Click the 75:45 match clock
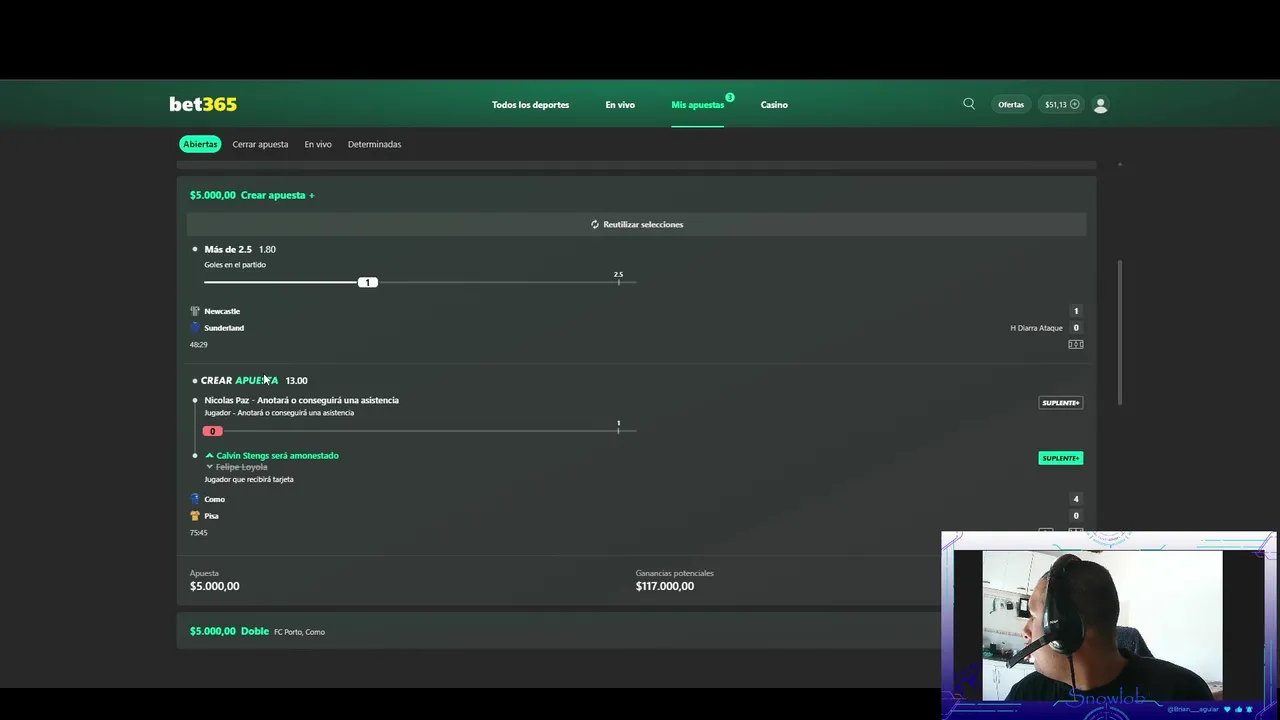This screenshot has height=720, width=1280. (199, 533)
